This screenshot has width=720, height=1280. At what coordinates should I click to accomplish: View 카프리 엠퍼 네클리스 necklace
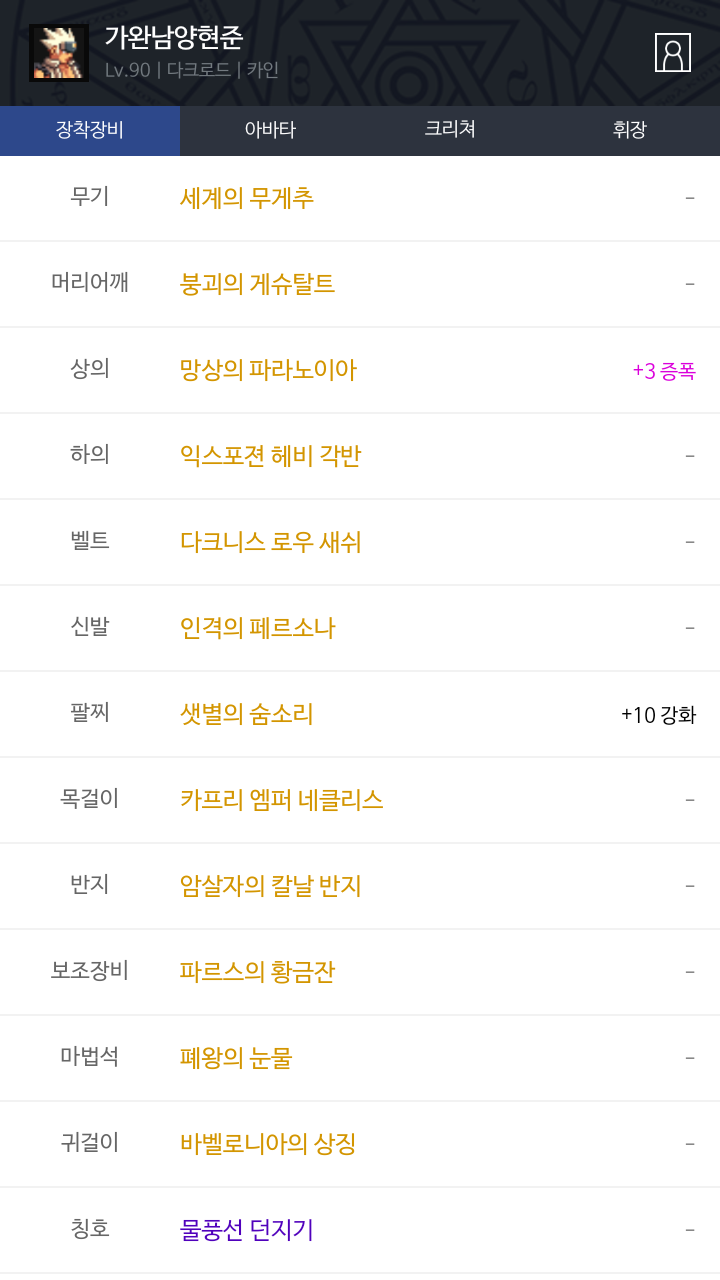(282, 800)
